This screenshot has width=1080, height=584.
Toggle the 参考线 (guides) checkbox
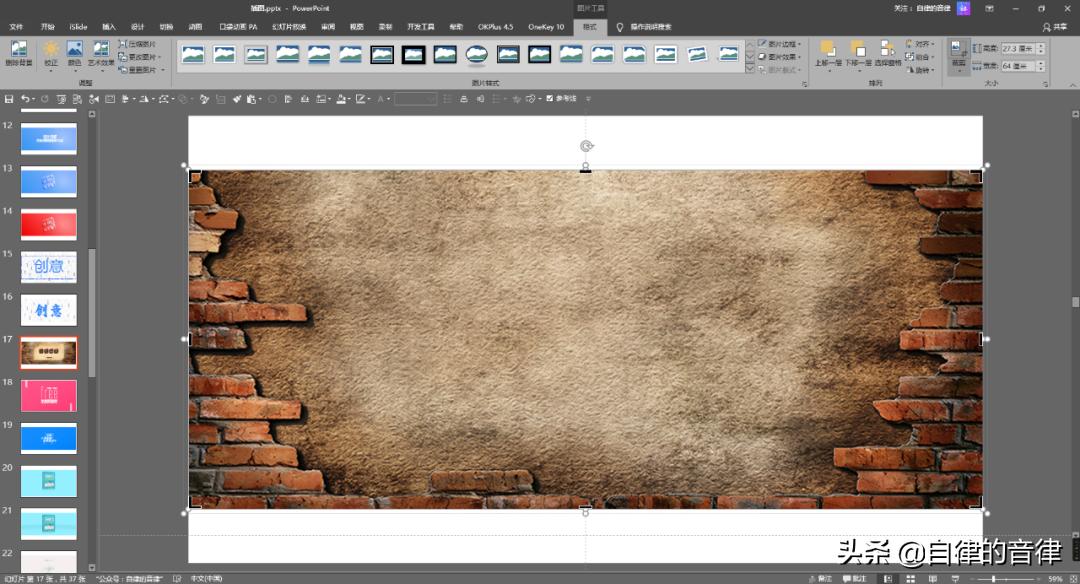click(550, 99)
